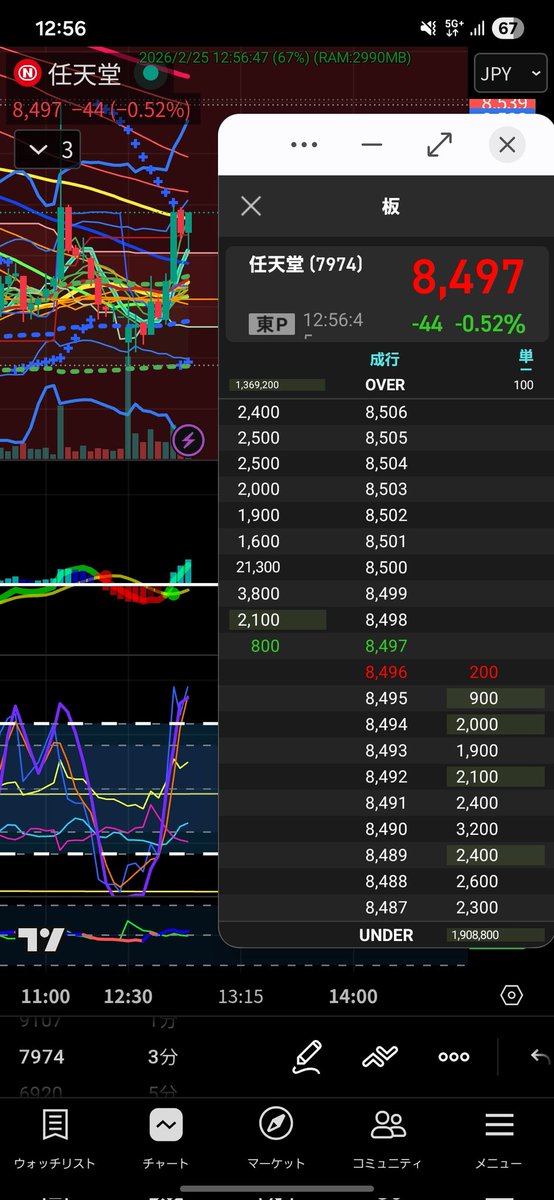Viewport: 554px width, 1200px height.
Task: Tap the 14:00 time axis label
Action: point(354,996)
